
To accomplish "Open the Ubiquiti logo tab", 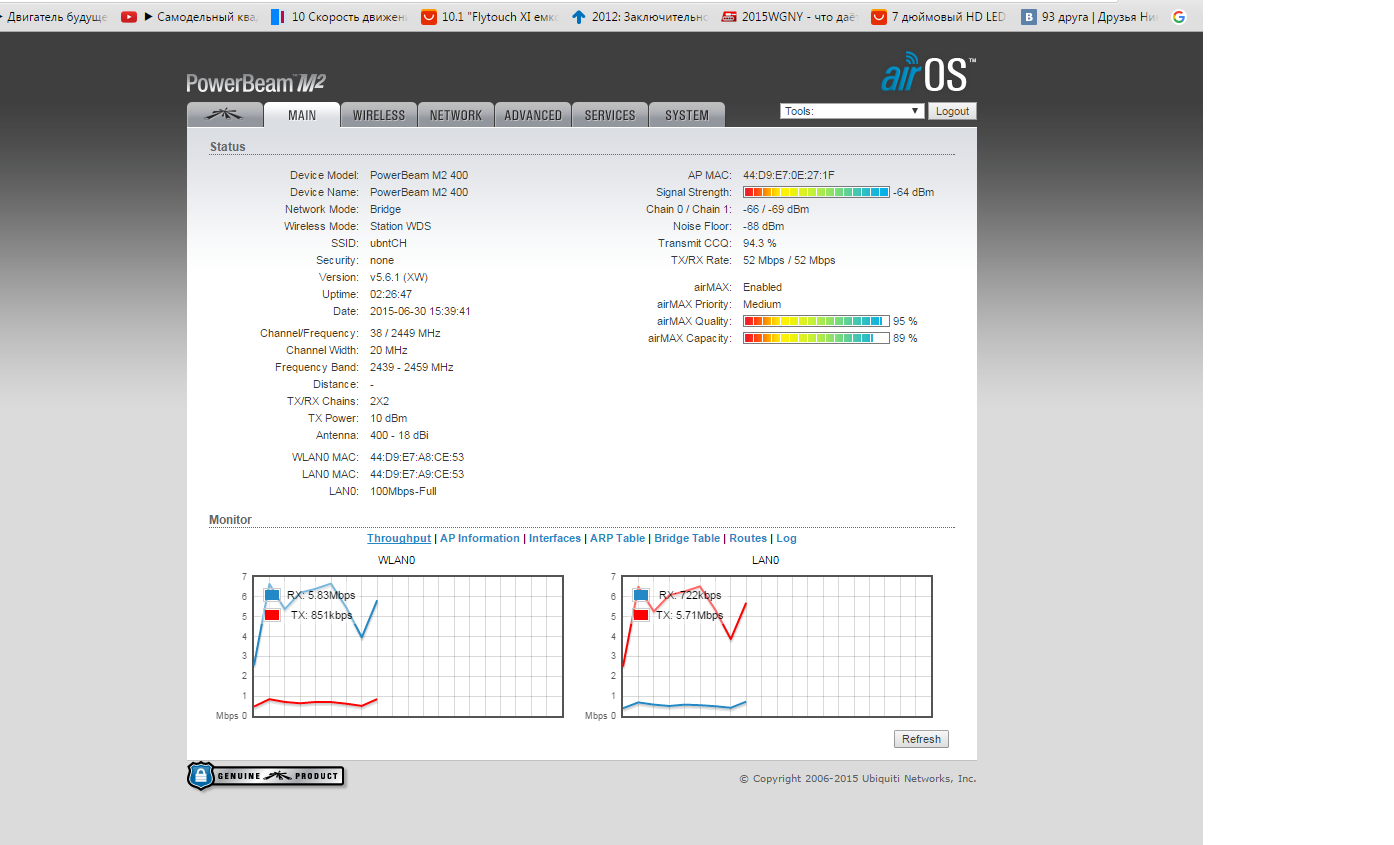I will [x=225, y=115].
